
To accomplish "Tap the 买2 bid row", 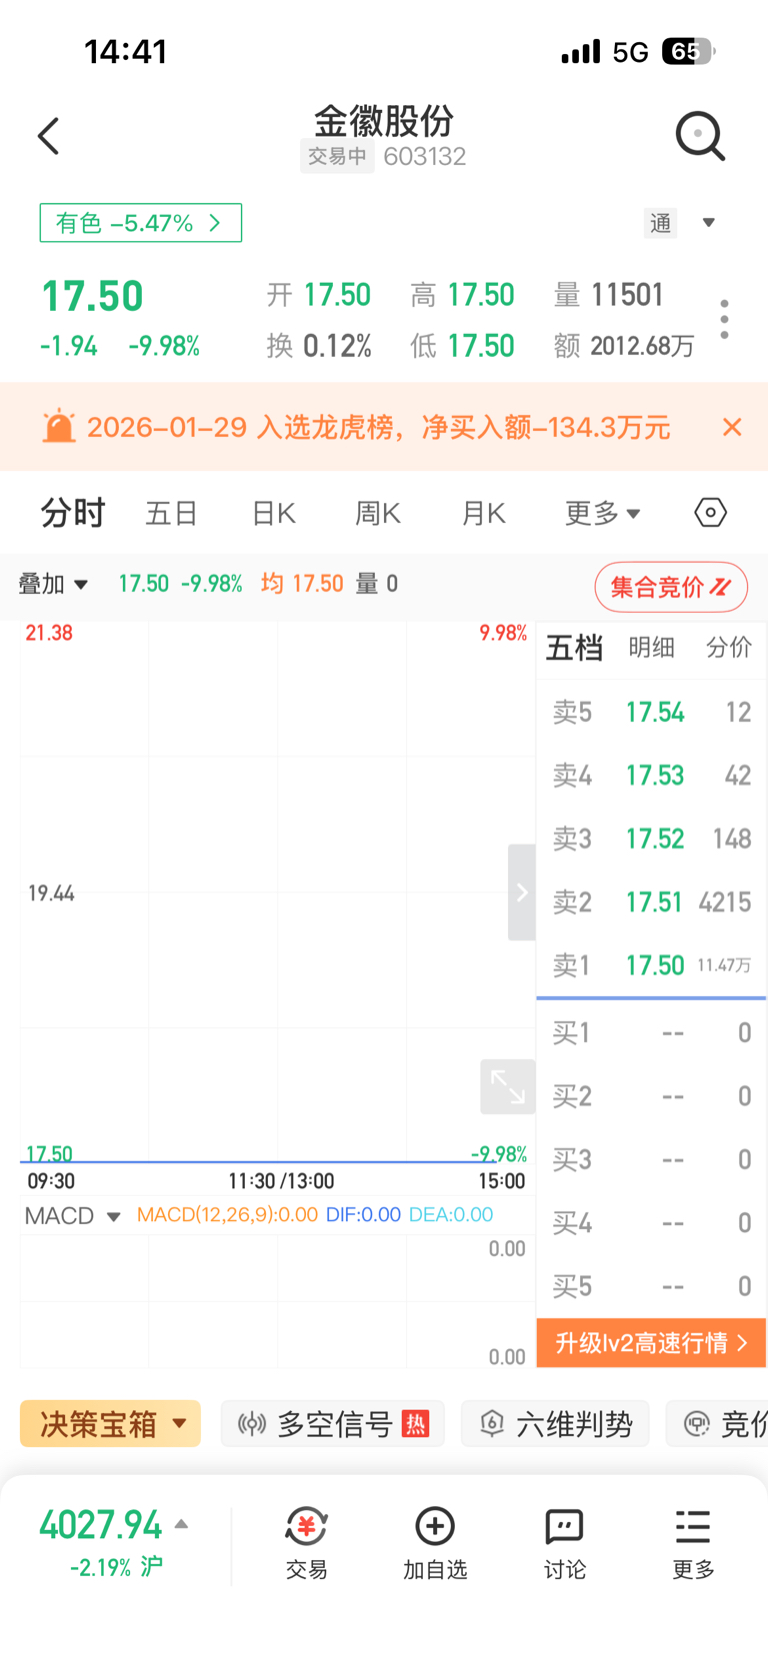I will (652, 1096).
